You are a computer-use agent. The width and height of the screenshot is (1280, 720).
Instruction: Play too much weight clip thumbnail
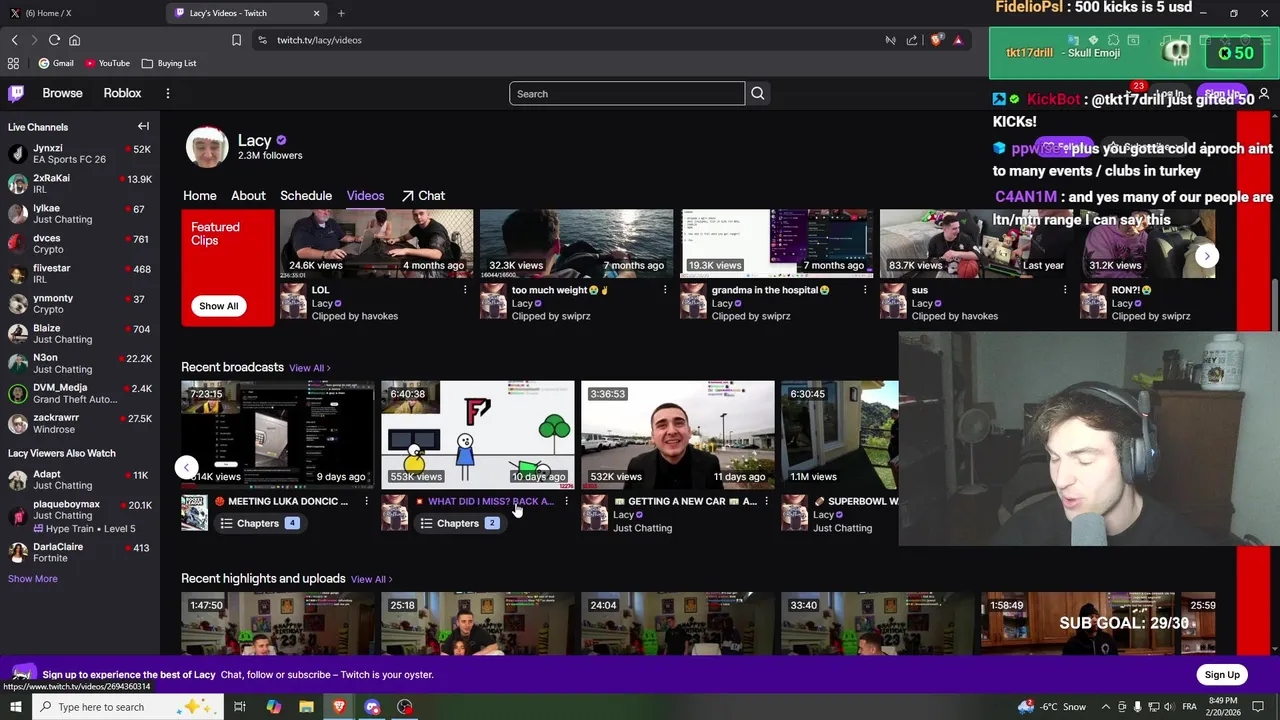tap(577, 243)
